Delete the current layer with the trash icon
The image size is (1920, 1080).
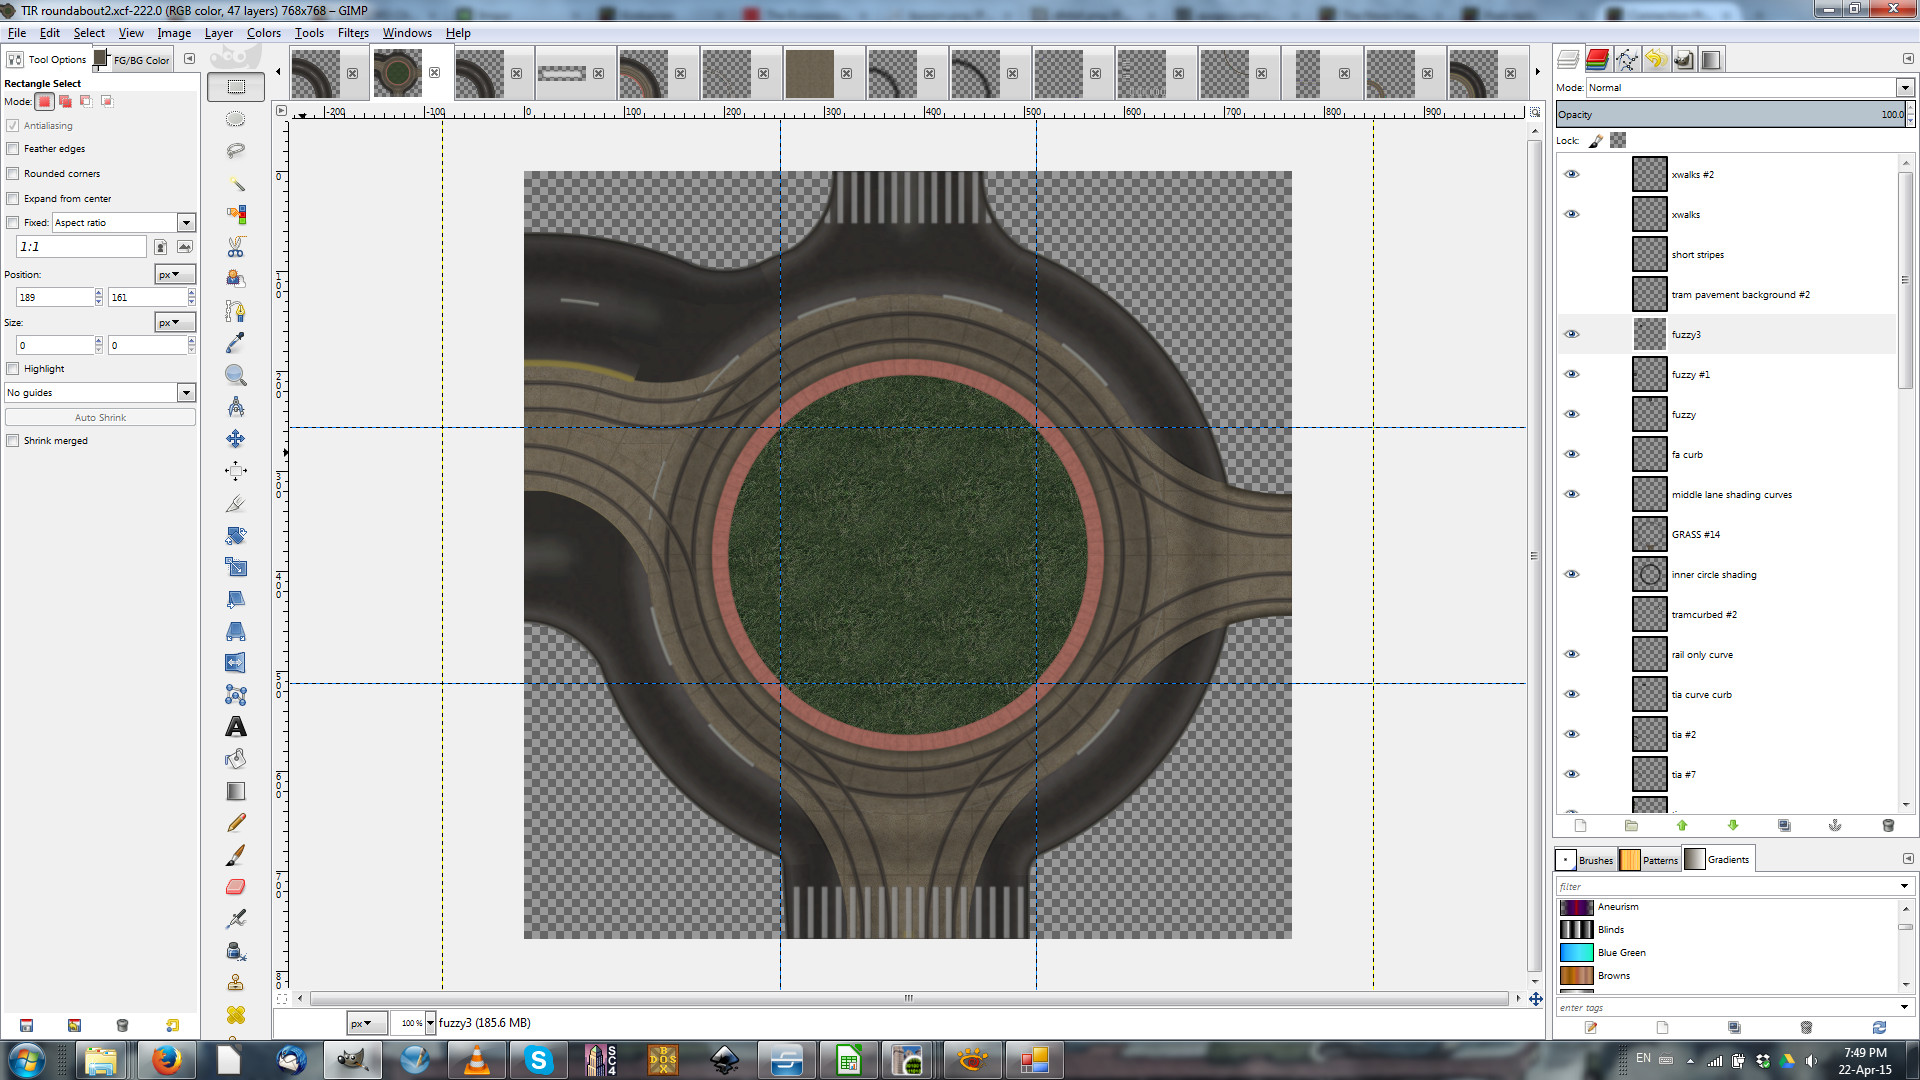[x=1888, y=826]
